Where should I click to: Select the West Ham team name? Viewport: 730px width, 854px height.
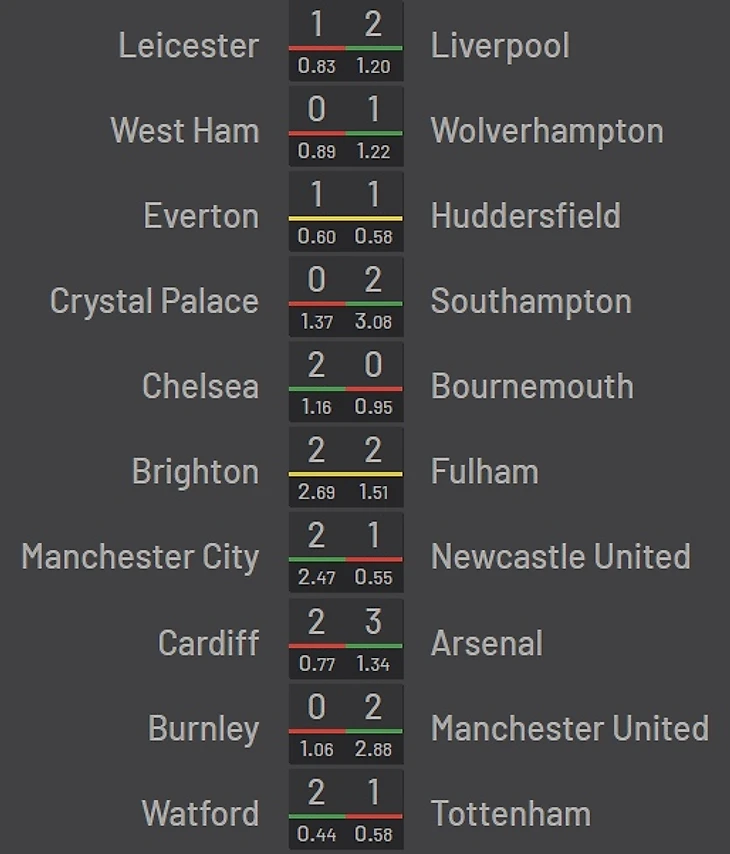(185, 131)
